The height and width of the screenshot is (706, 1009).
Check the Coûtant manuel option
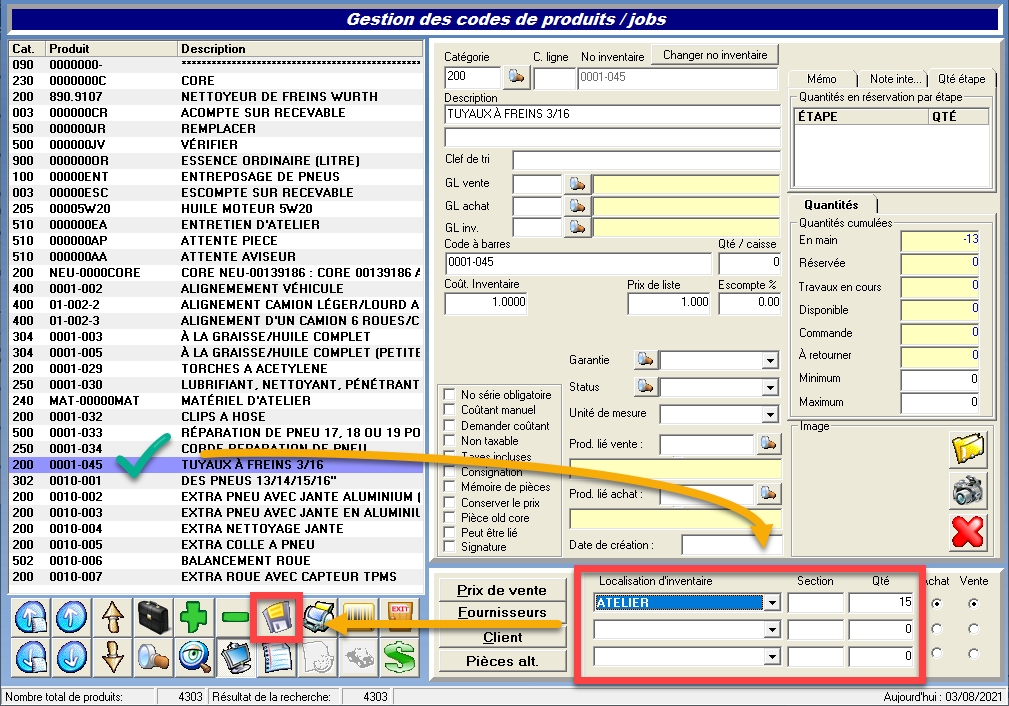point(450,410)
